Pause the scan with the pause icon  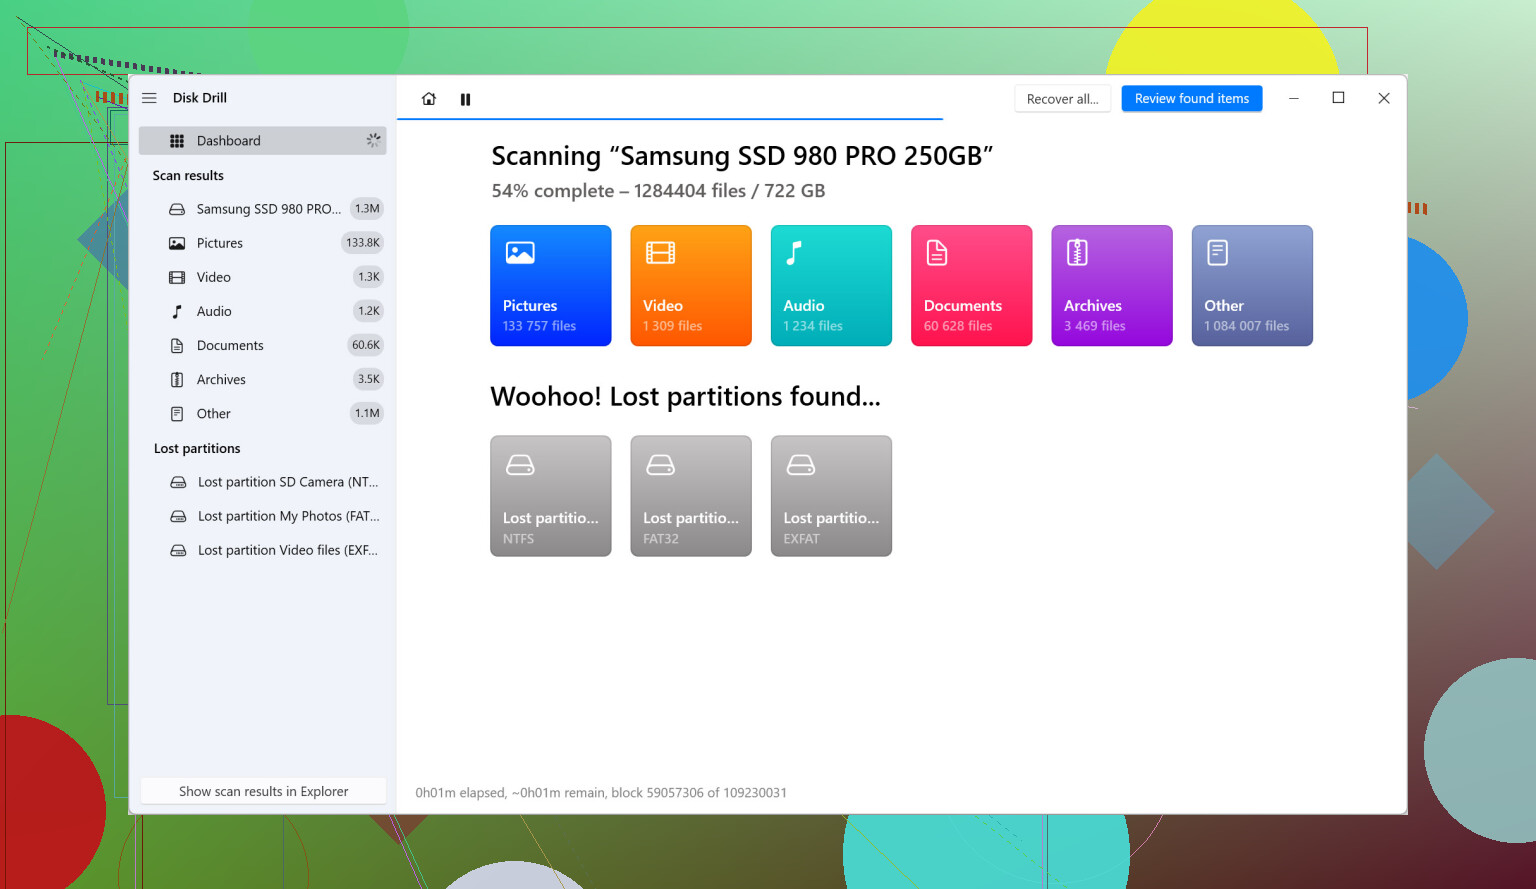[x=465, y=99]
